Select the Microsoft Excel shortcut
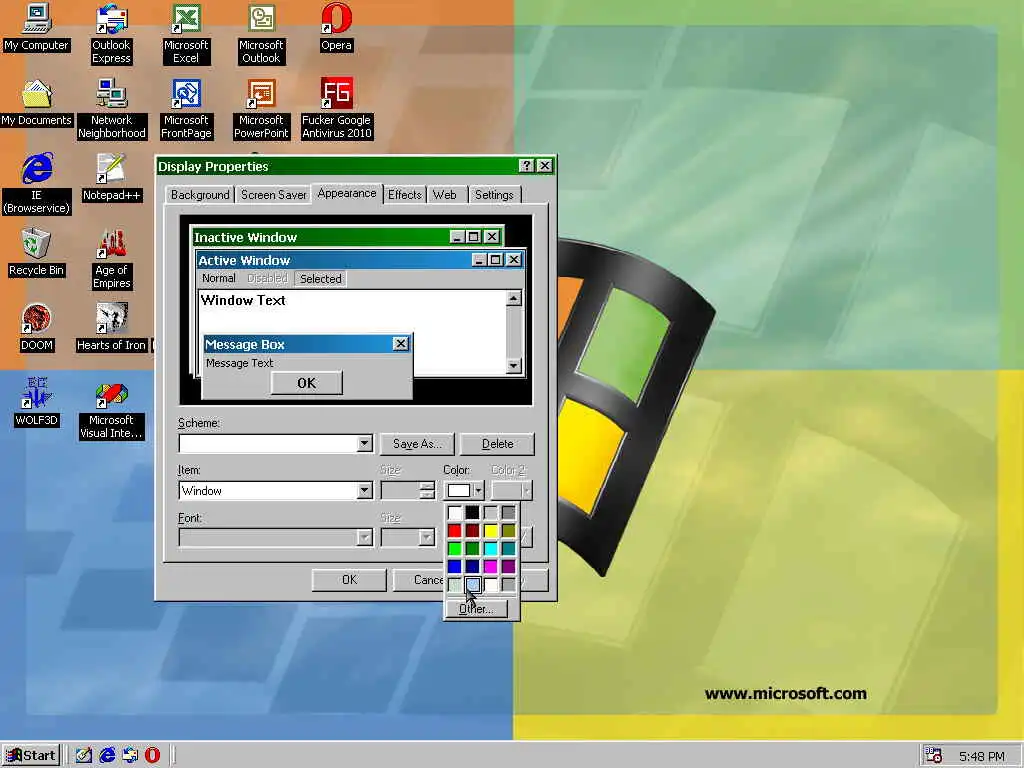 tap(186, 34)
